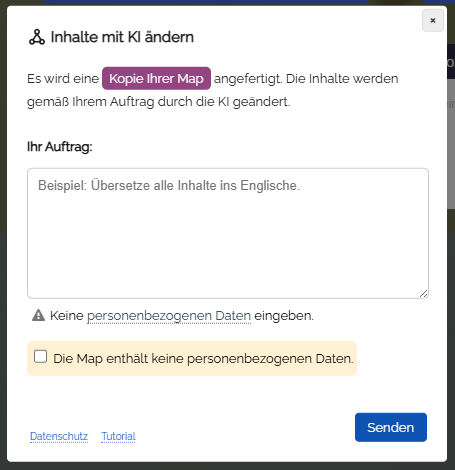Click the warning triangle icon

tap(38, 315)
